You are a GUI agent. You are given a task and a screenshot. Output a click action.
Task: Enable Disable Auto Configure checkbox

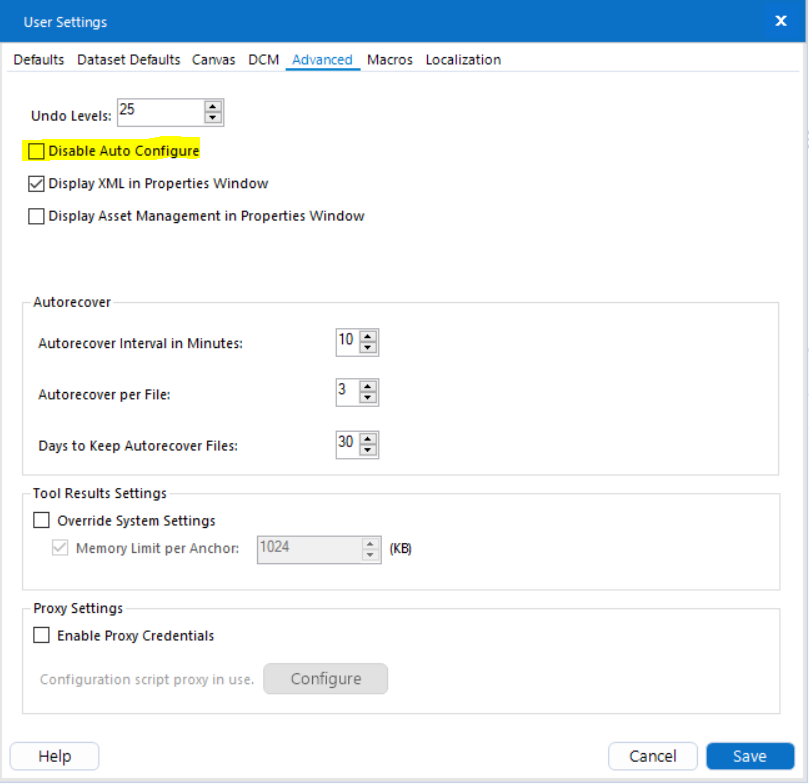[37, 152]
